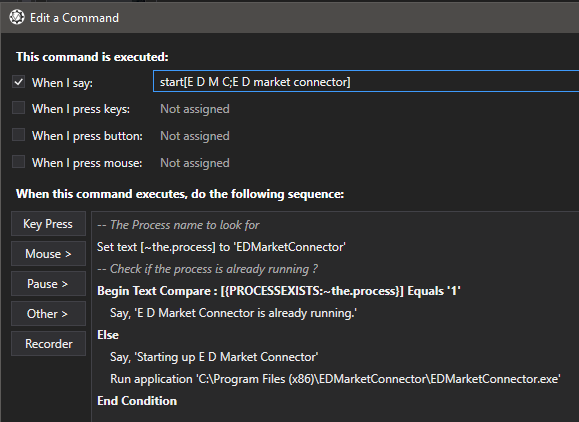Select 'Say, E D Market Connector is already running' row
579x422 pixels.
click(x=233, y=313)
